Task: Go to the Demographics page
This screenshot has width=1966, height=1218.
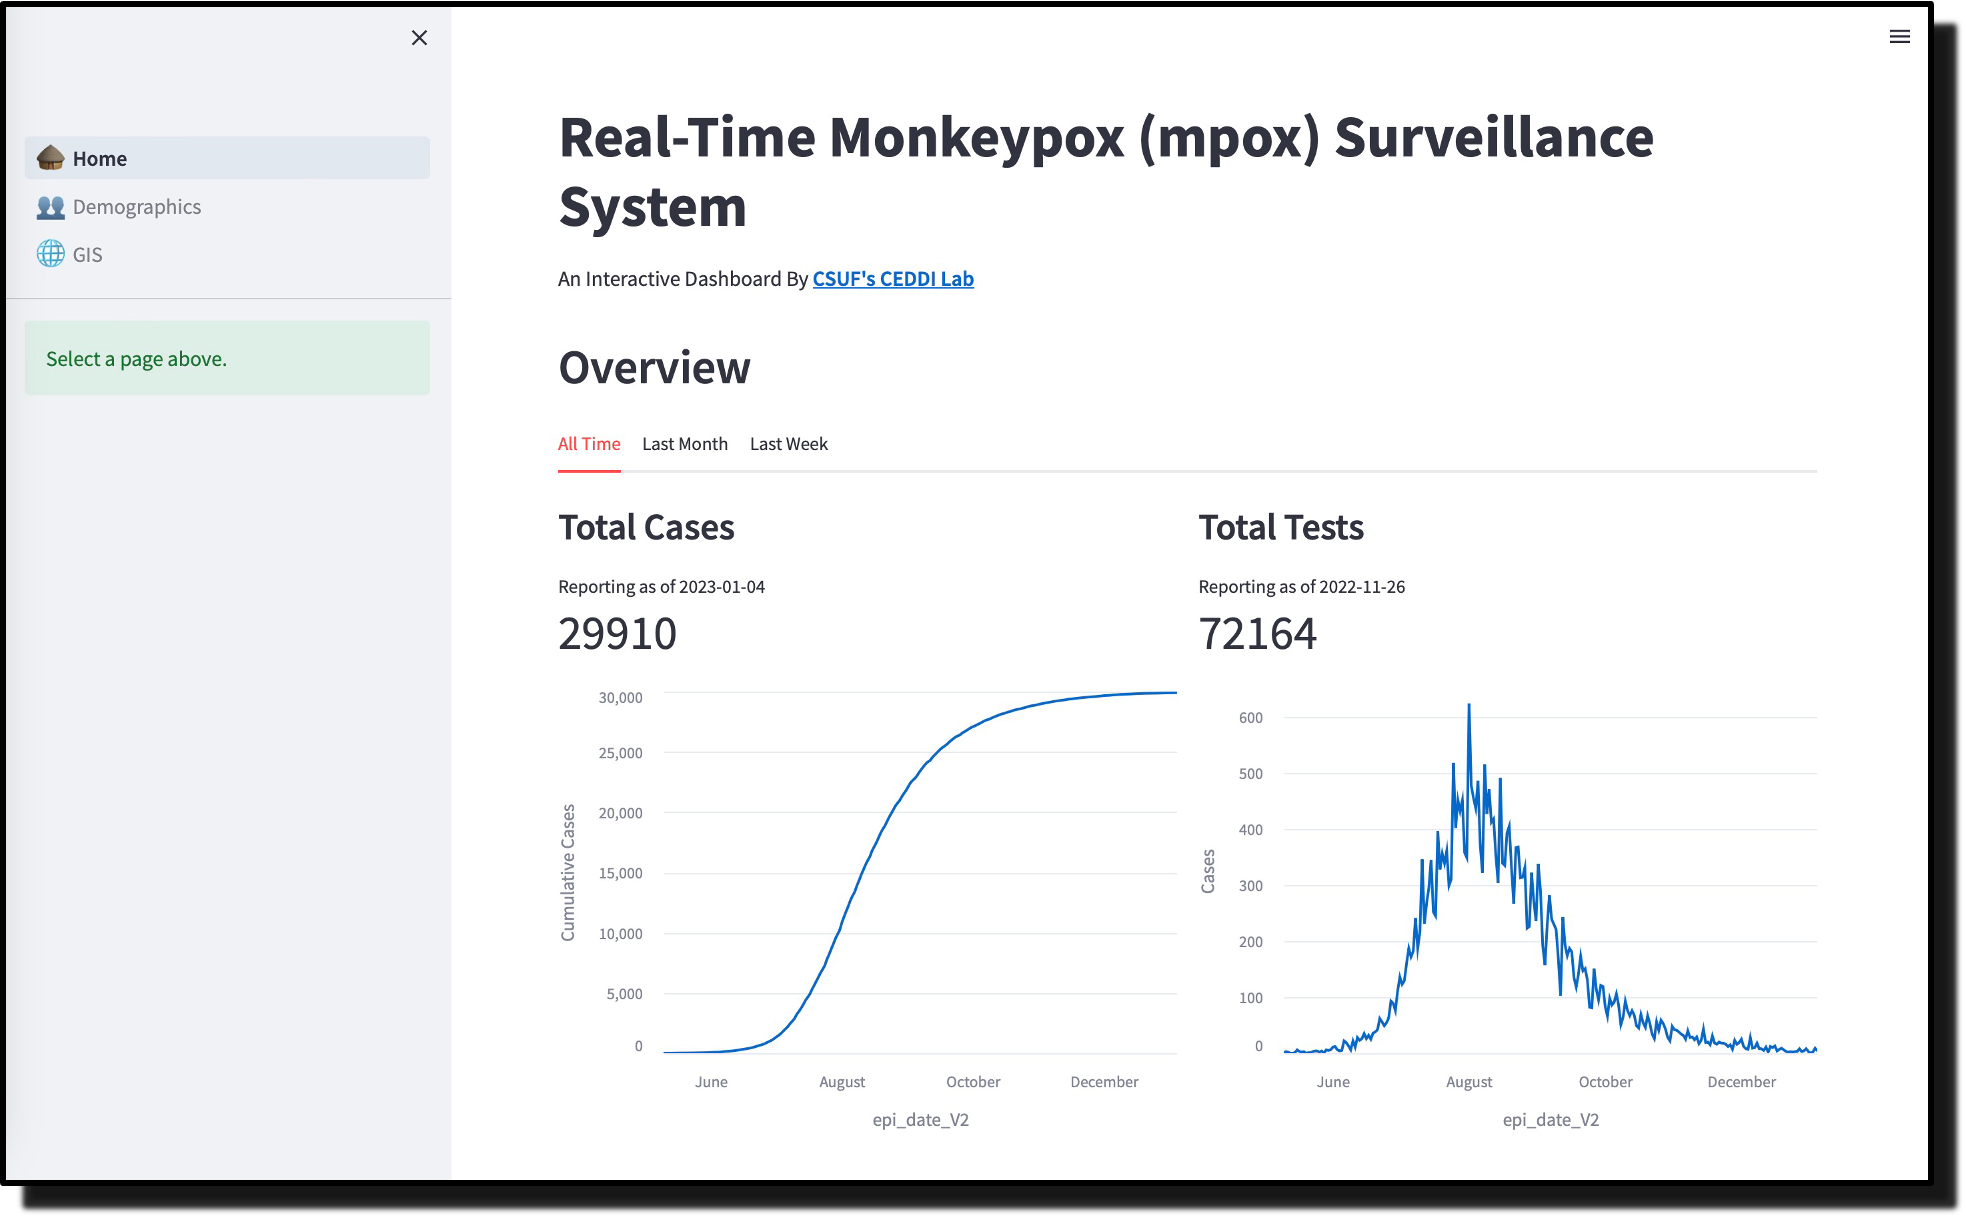Action: (137, 207)
